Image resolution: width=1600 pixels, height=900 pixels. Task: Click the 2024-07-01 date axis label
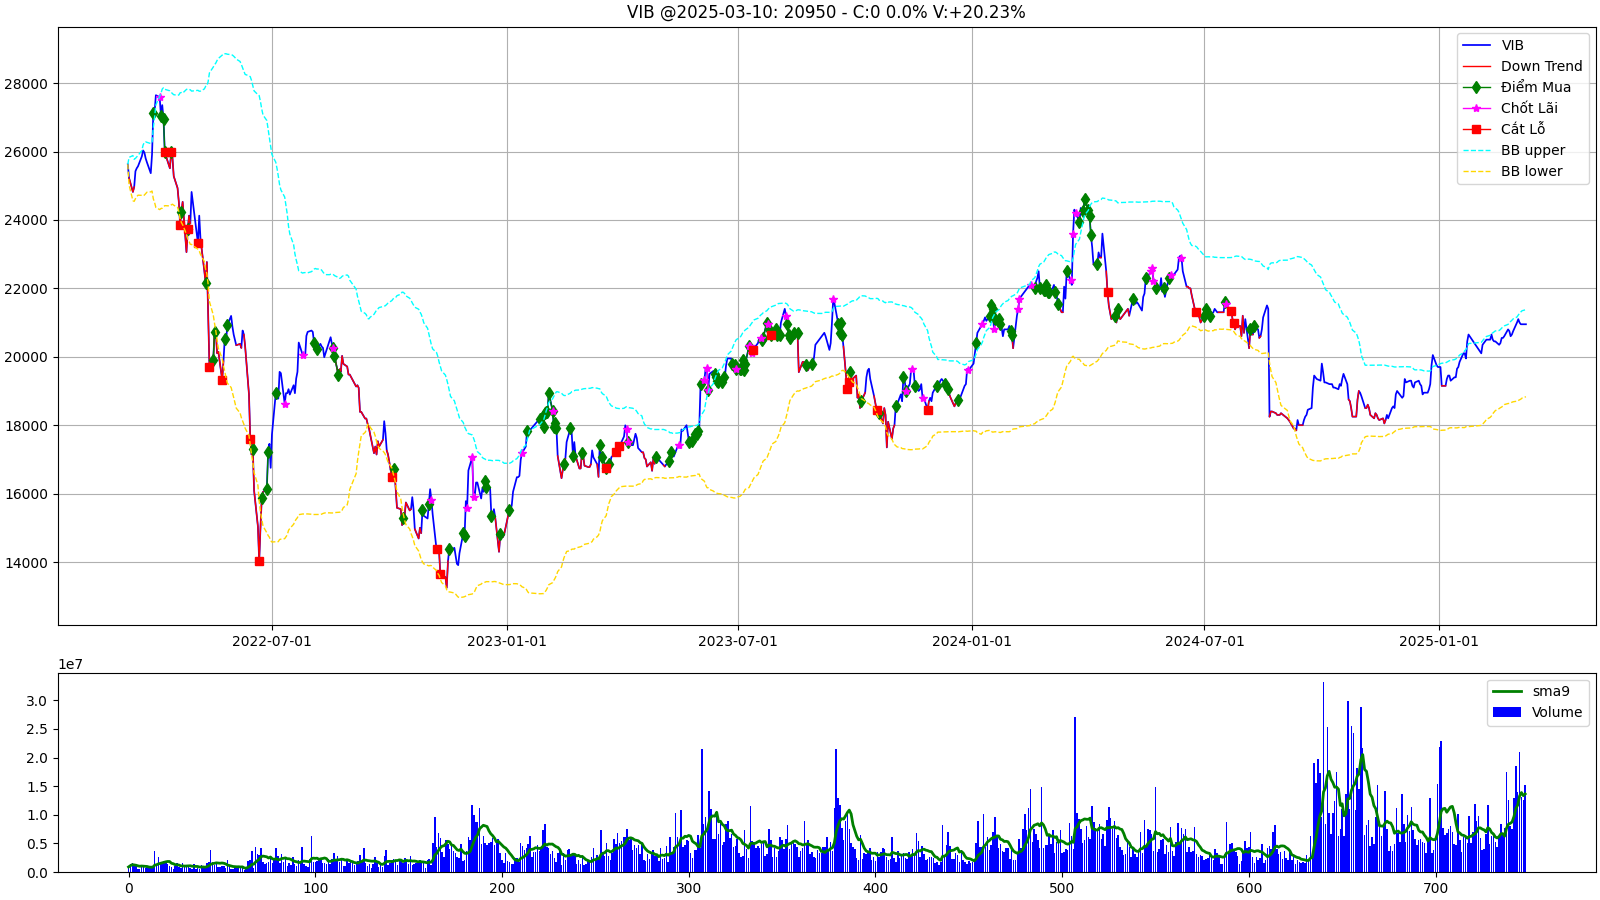click(x=1204, y=641)
